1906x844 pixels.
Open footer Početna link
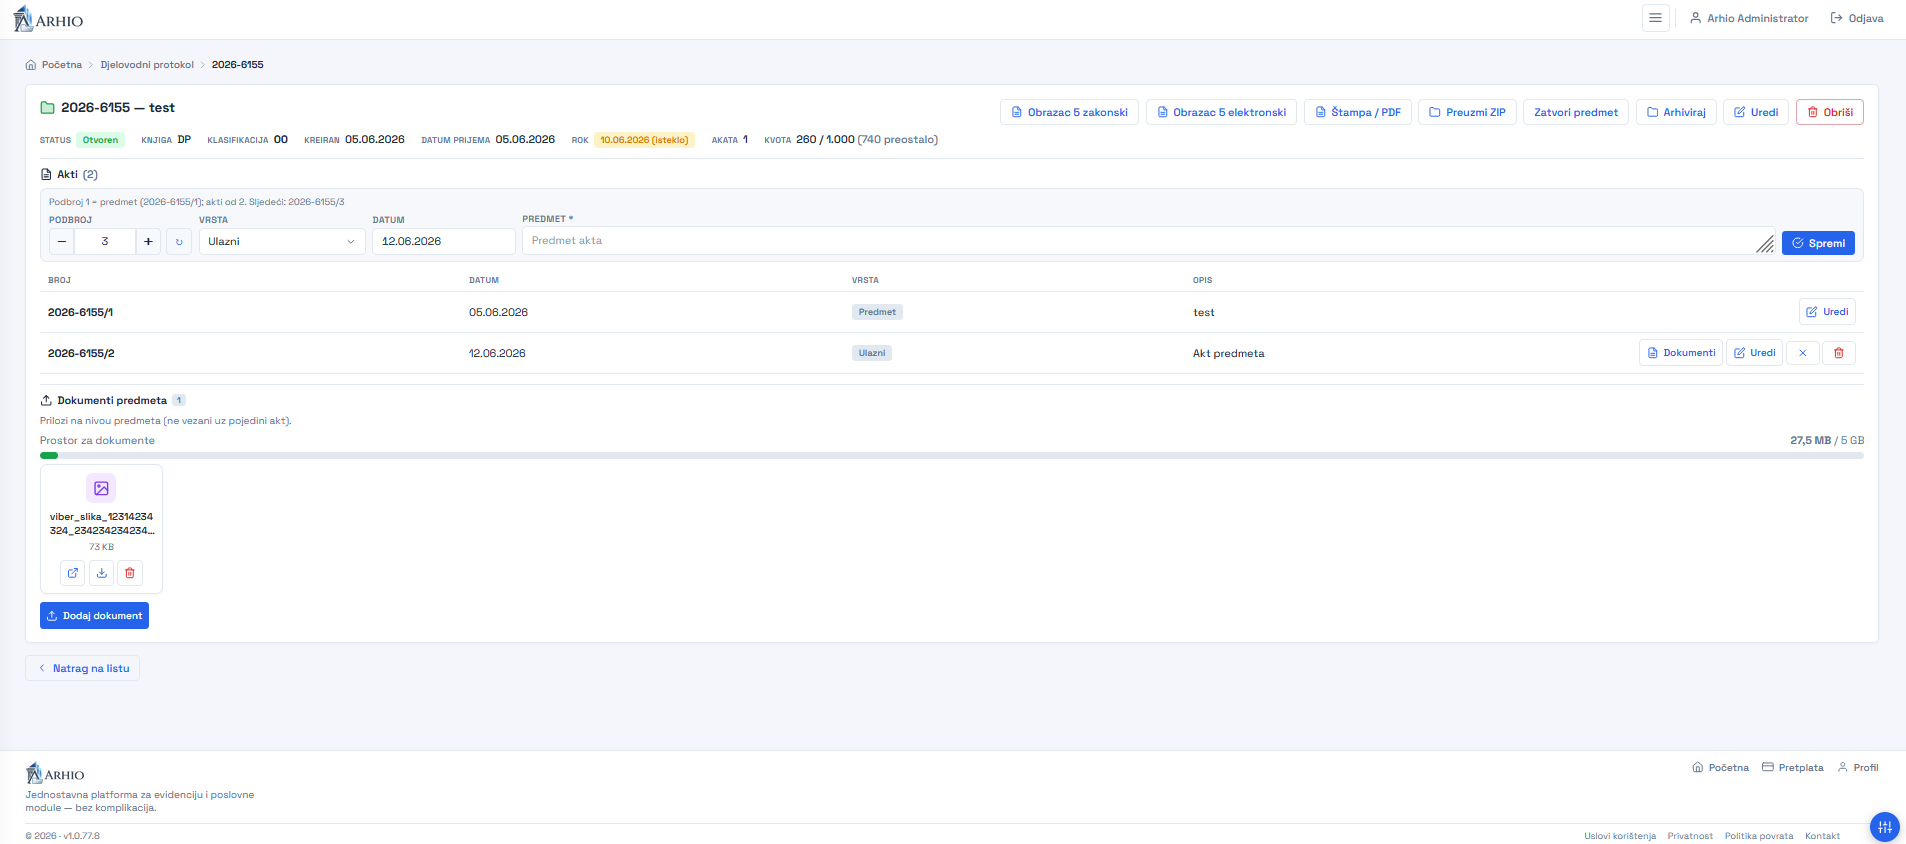[x=1720, y=768]
